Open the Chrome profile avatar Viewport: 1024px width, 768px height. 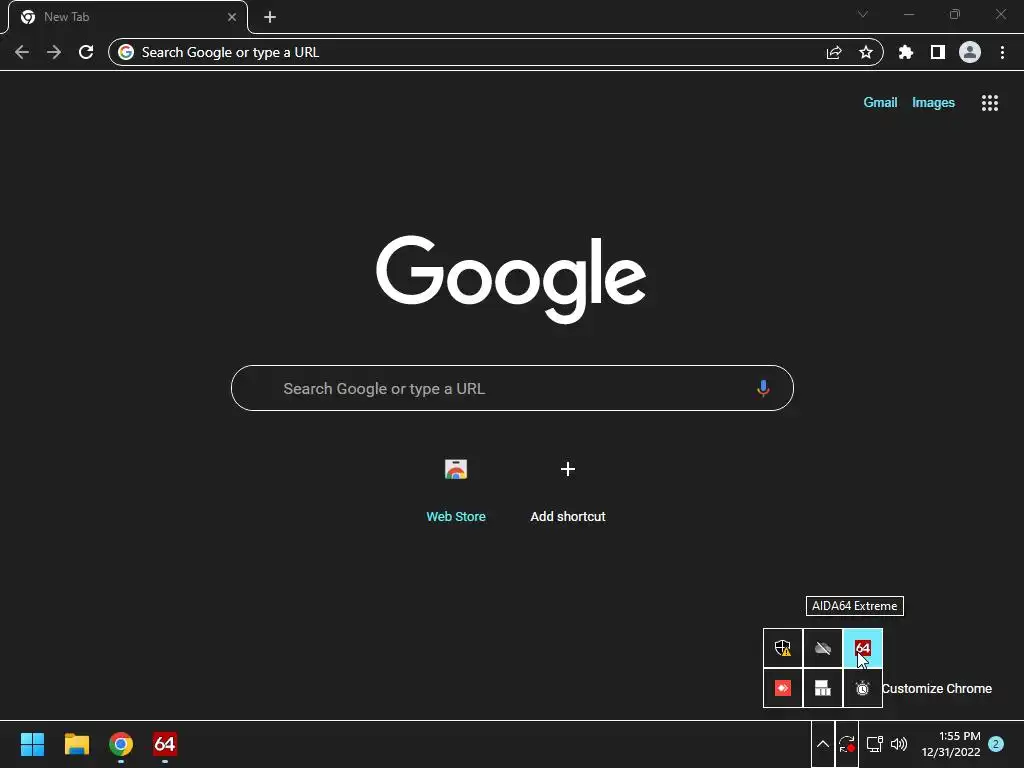point(970,52)
